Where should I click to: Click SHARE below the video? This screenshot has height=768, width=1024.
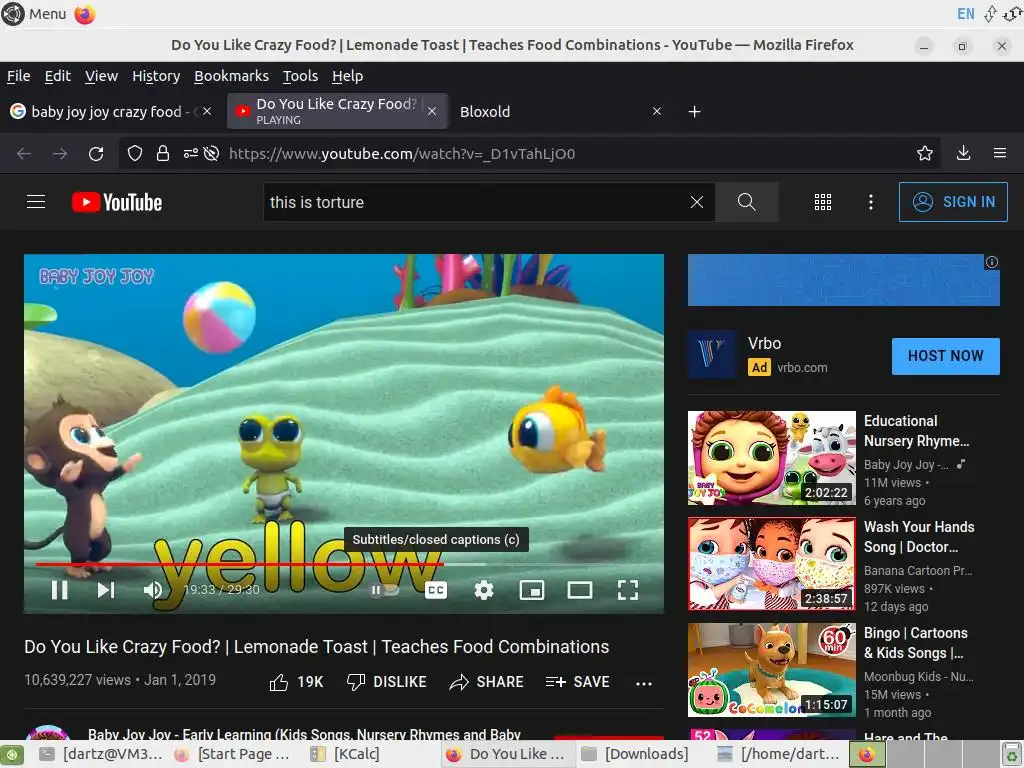click(x=486, y=682)
